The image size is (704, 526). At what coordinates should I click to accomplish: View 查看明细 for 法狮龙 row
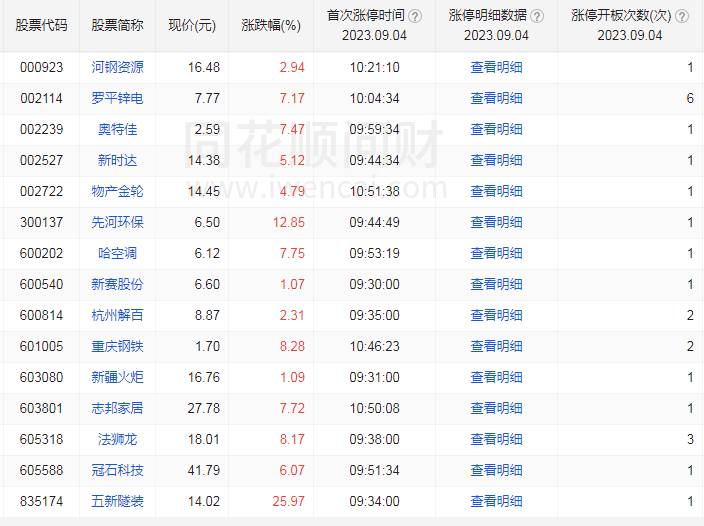point(497,439)
